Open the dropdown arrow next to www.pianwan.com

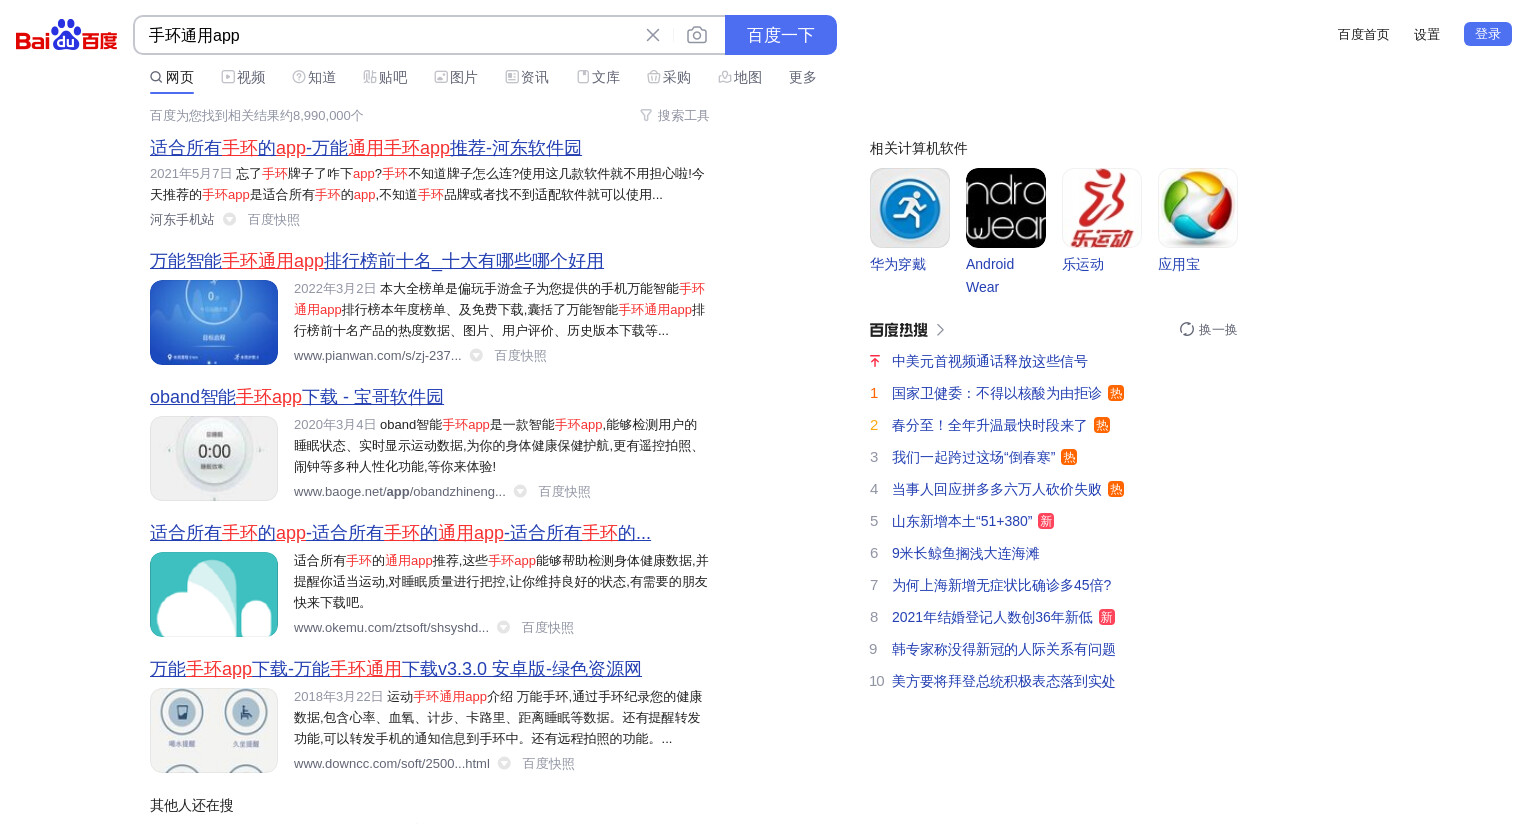[x=477, y=356]
